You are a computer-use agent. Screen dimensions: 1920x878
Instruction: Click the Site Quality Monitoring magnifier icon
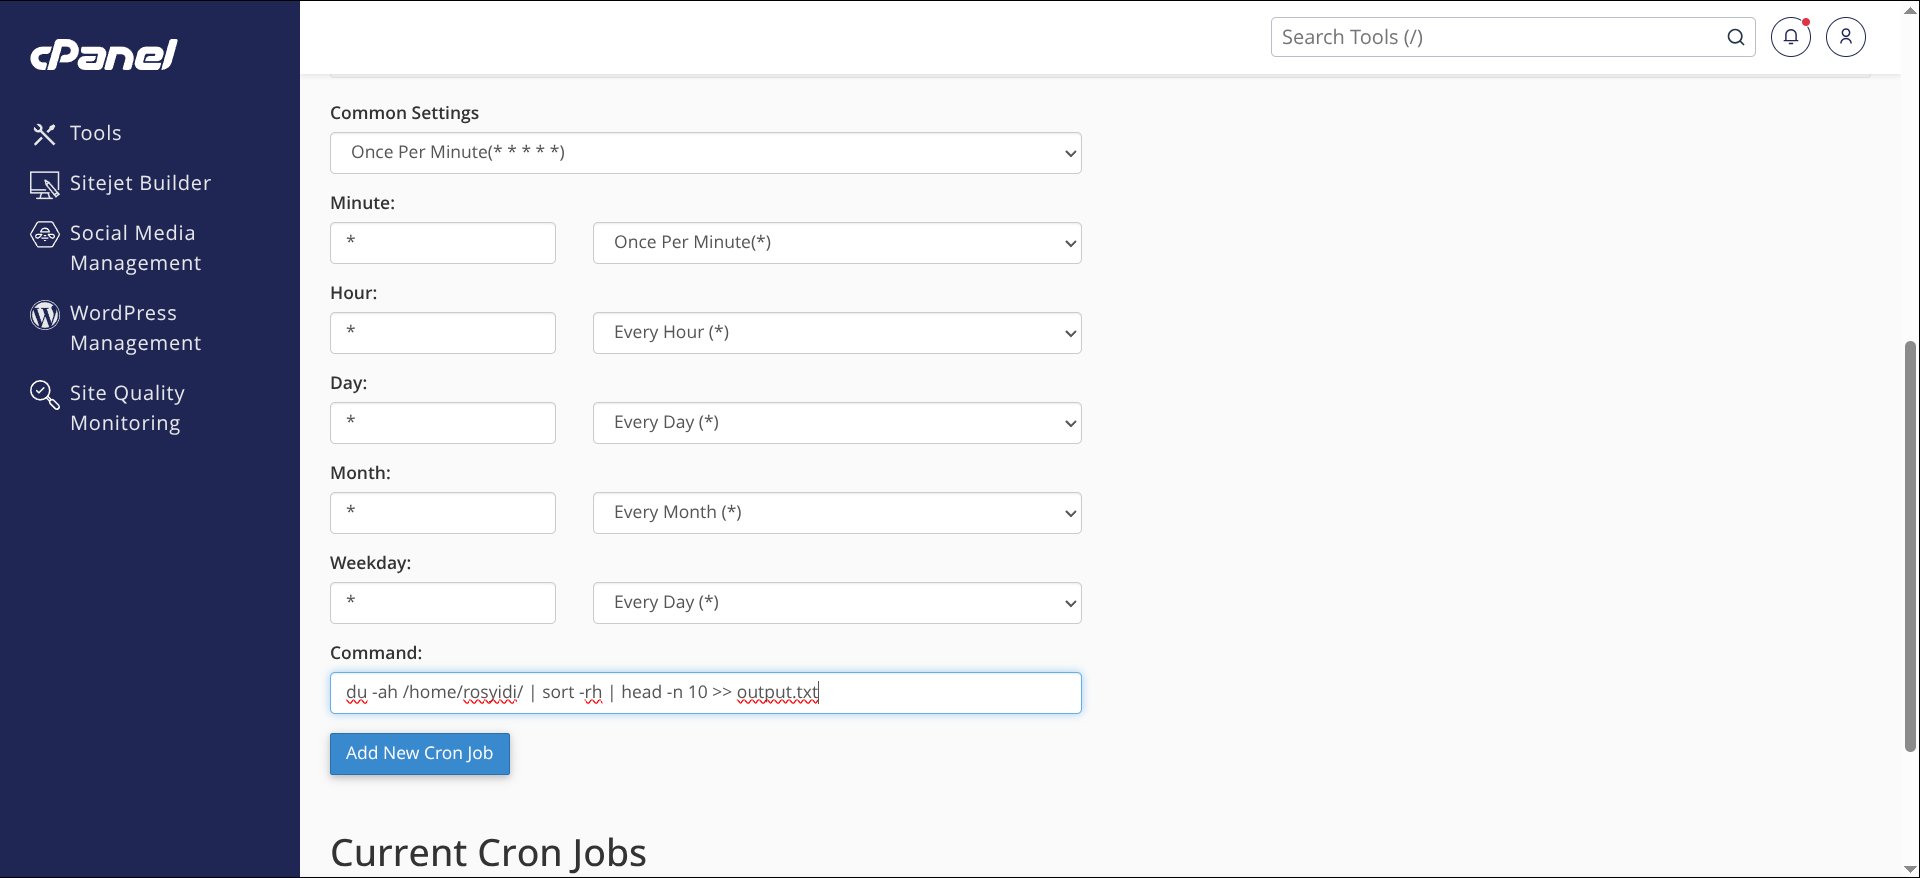coord(44,394)
